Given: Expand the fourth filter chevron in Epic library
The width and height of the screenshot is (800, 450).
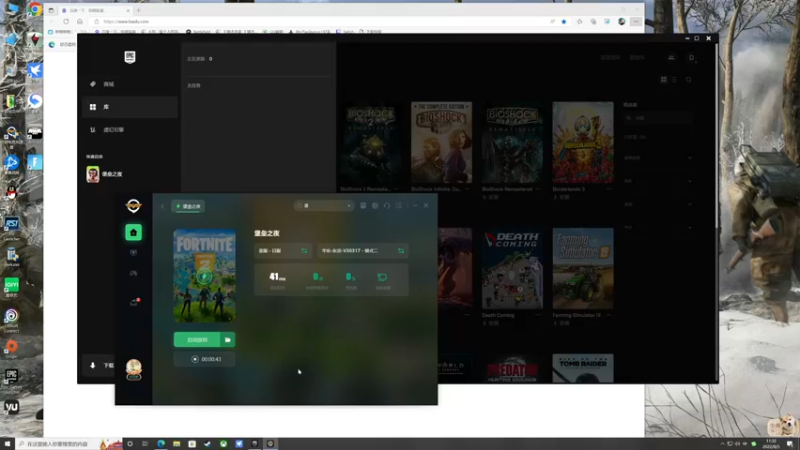Looking at the screenshot, I should click(690, 228).
